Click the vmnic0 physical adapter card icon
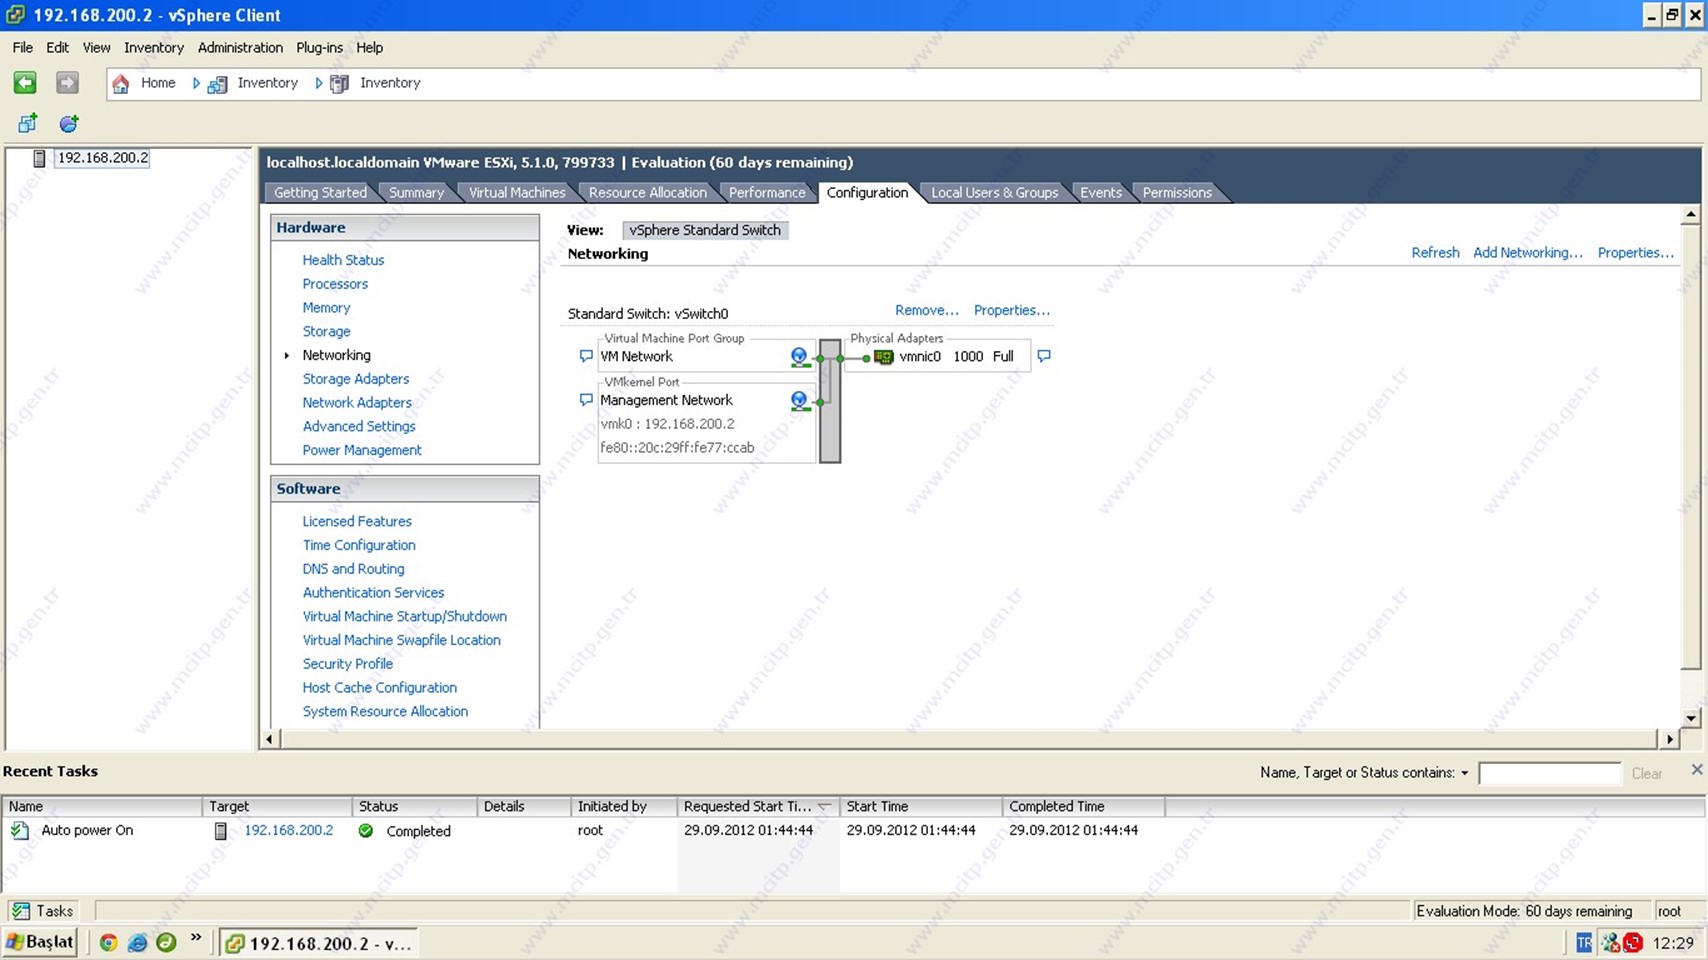 click(884, 357)
